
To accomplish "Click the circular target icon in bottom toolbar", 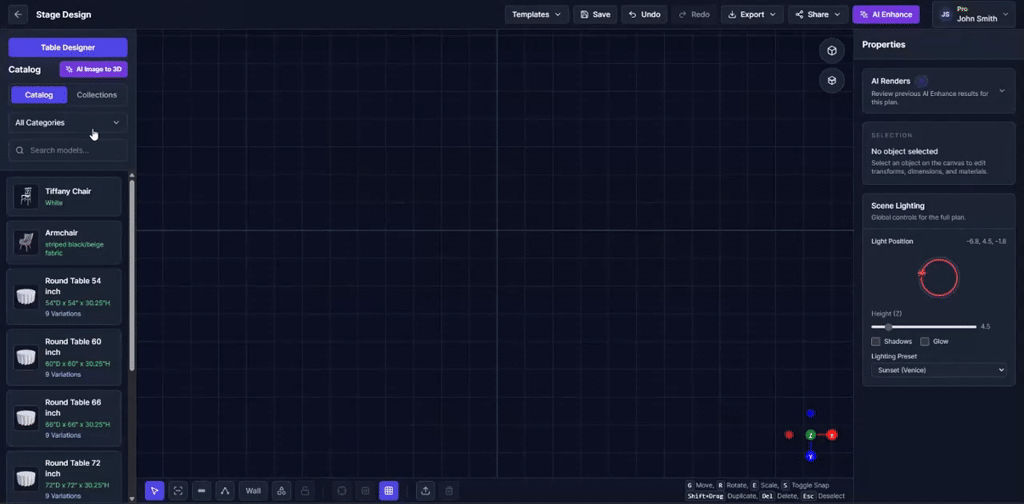I will pyautogui.click(x=342, y=491).
